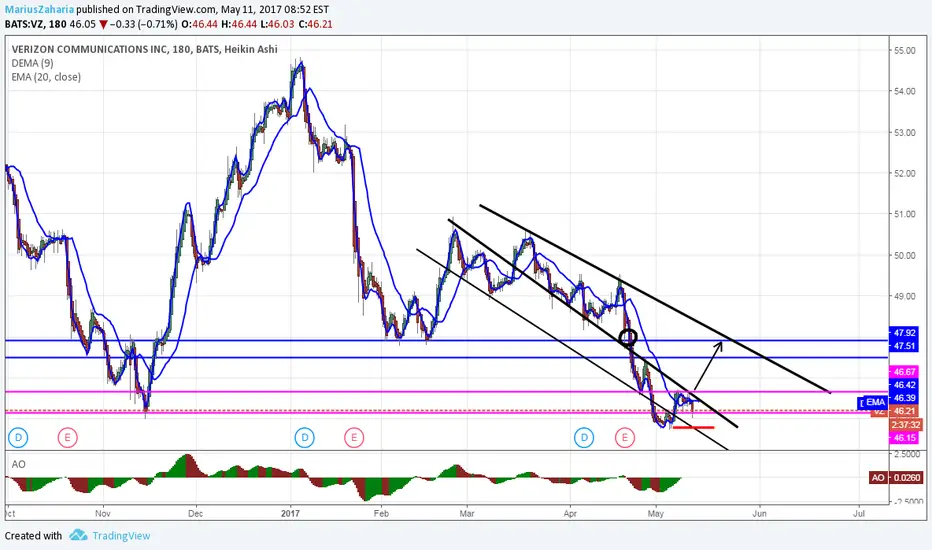Click the 49.00 price axis value
The height and width of the screenshot is (550, 932).
tap(905, 296)
